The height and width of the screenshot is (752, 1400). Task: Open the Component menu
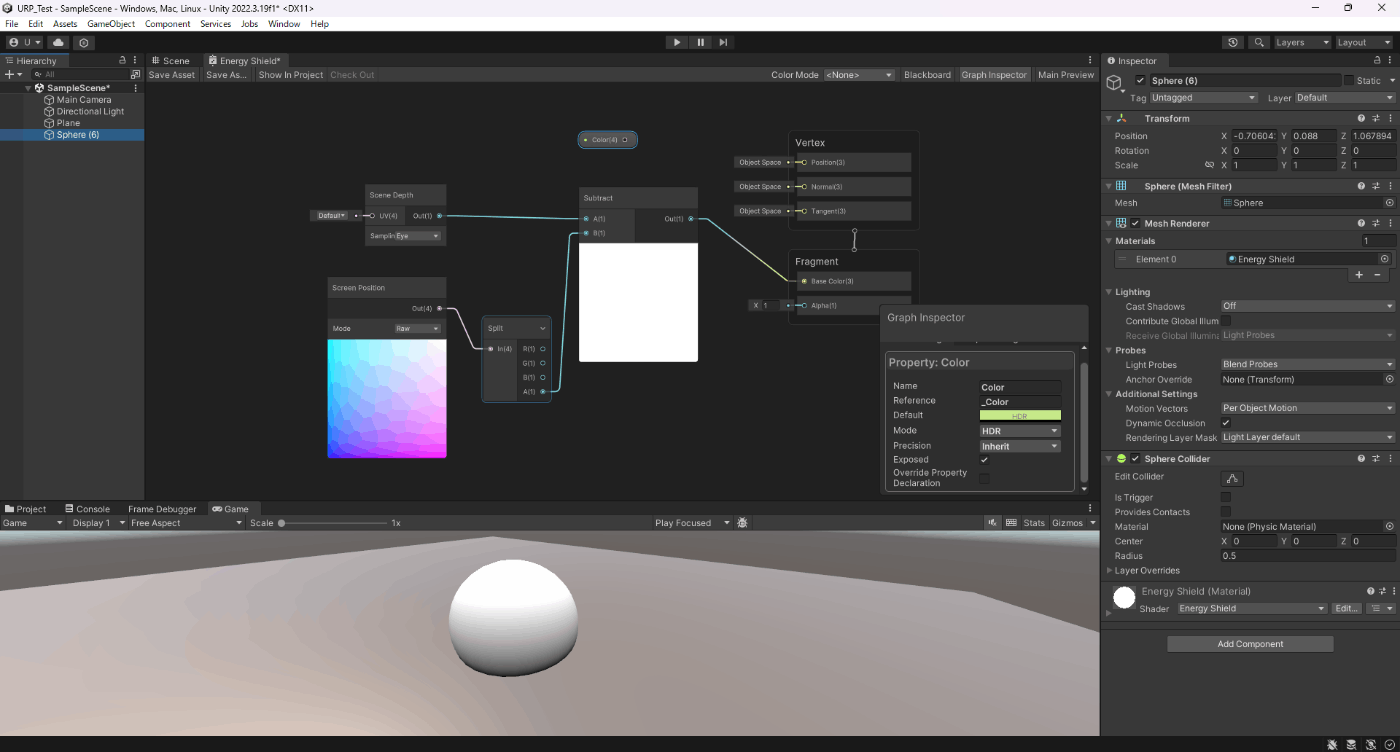[168, 23]
